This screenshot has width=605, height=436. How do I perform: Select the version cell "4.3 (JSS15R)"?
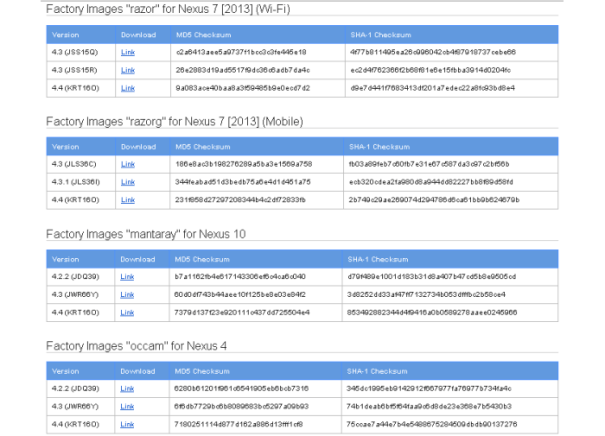coord(74,70)
